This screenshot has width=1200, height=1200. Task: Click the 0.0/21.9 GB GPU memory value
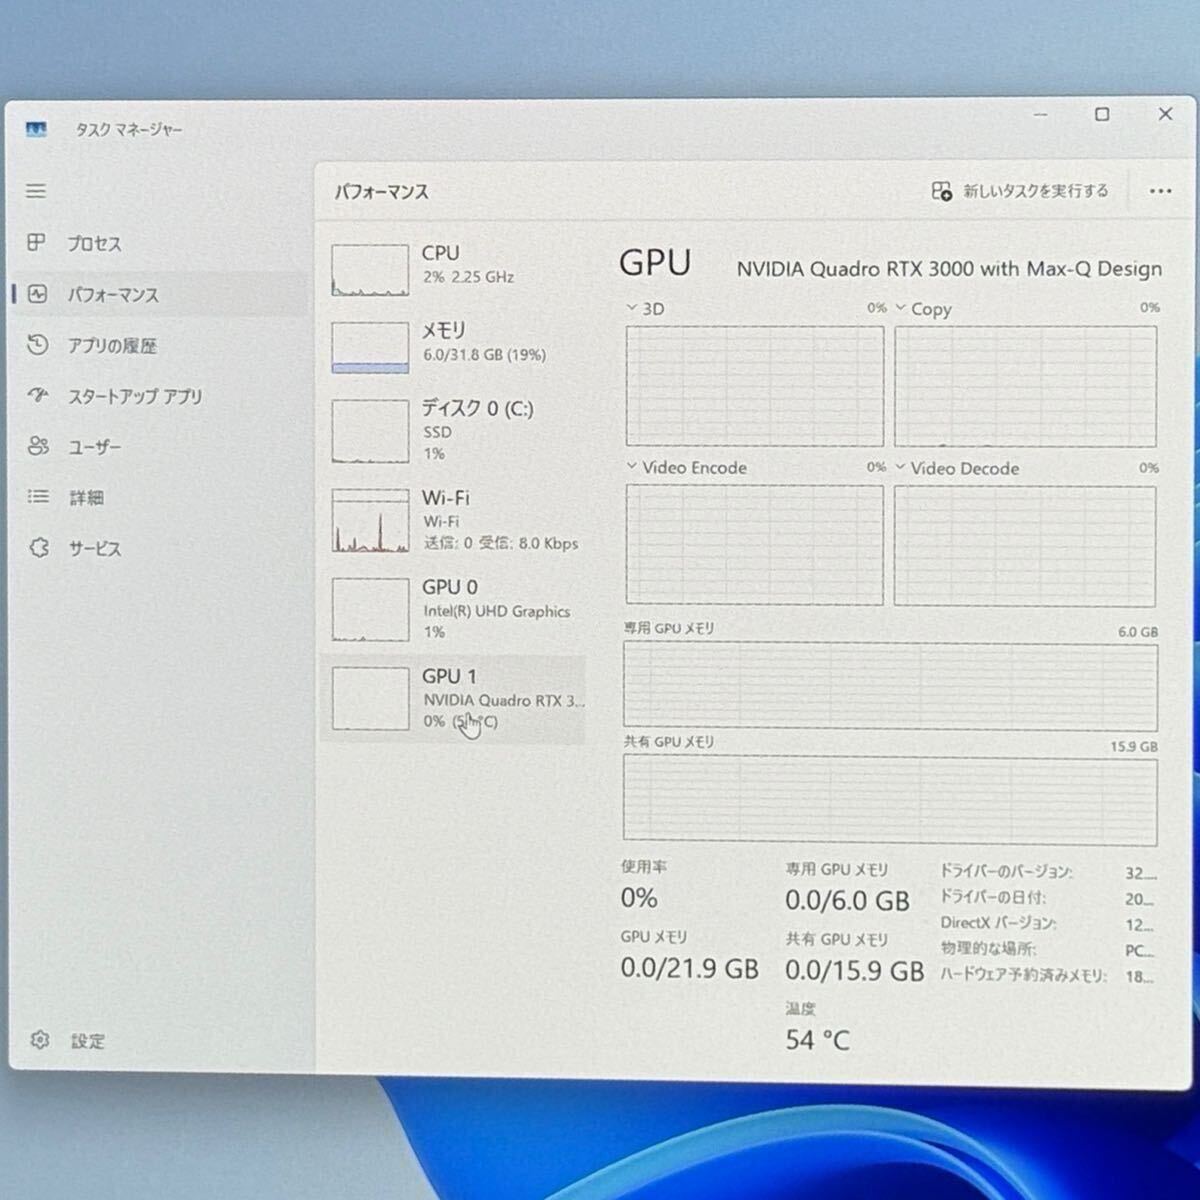[x=689, y=968]
